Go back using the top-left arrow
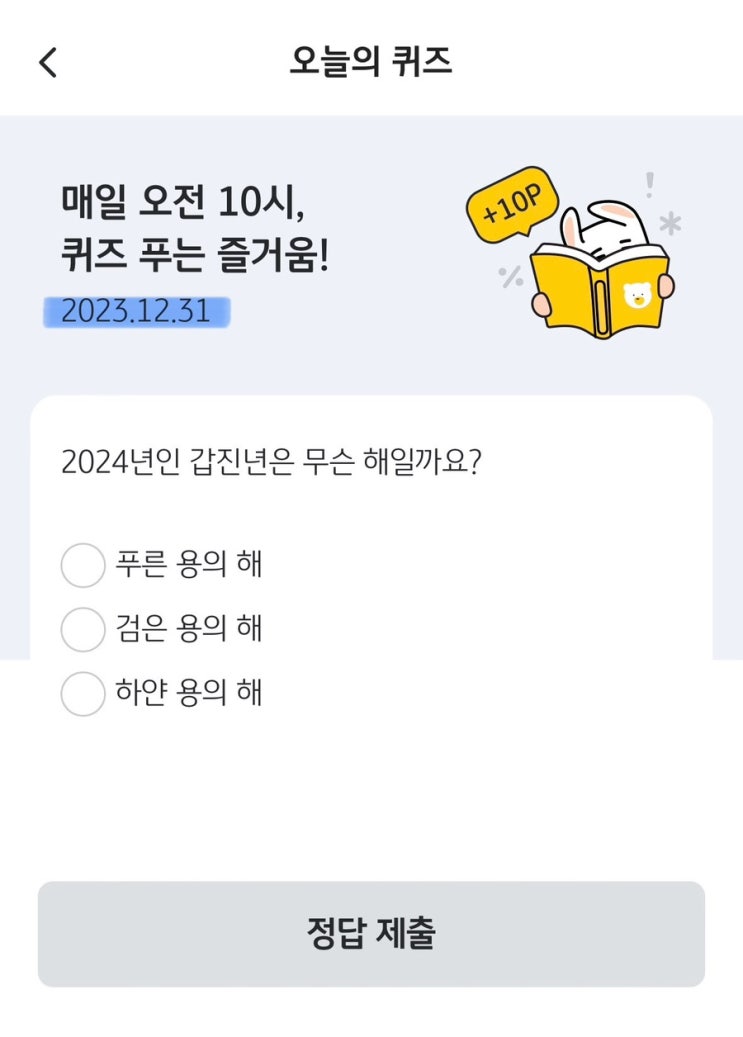This screenshot has width=743, height=1037. [48, 63]
